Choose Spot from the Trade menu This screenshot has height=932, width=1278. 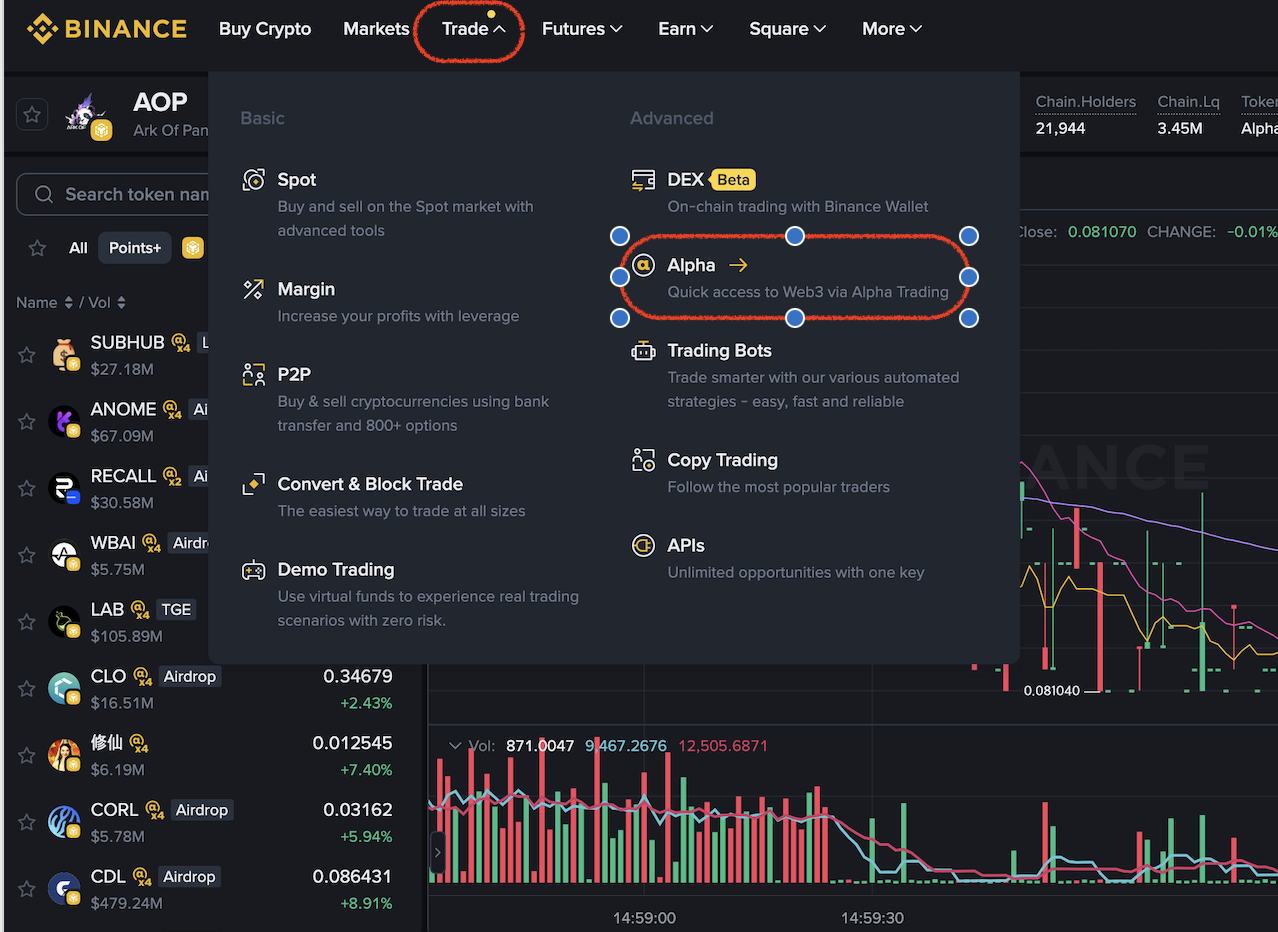pyautogui.click(x=297, y=180)
